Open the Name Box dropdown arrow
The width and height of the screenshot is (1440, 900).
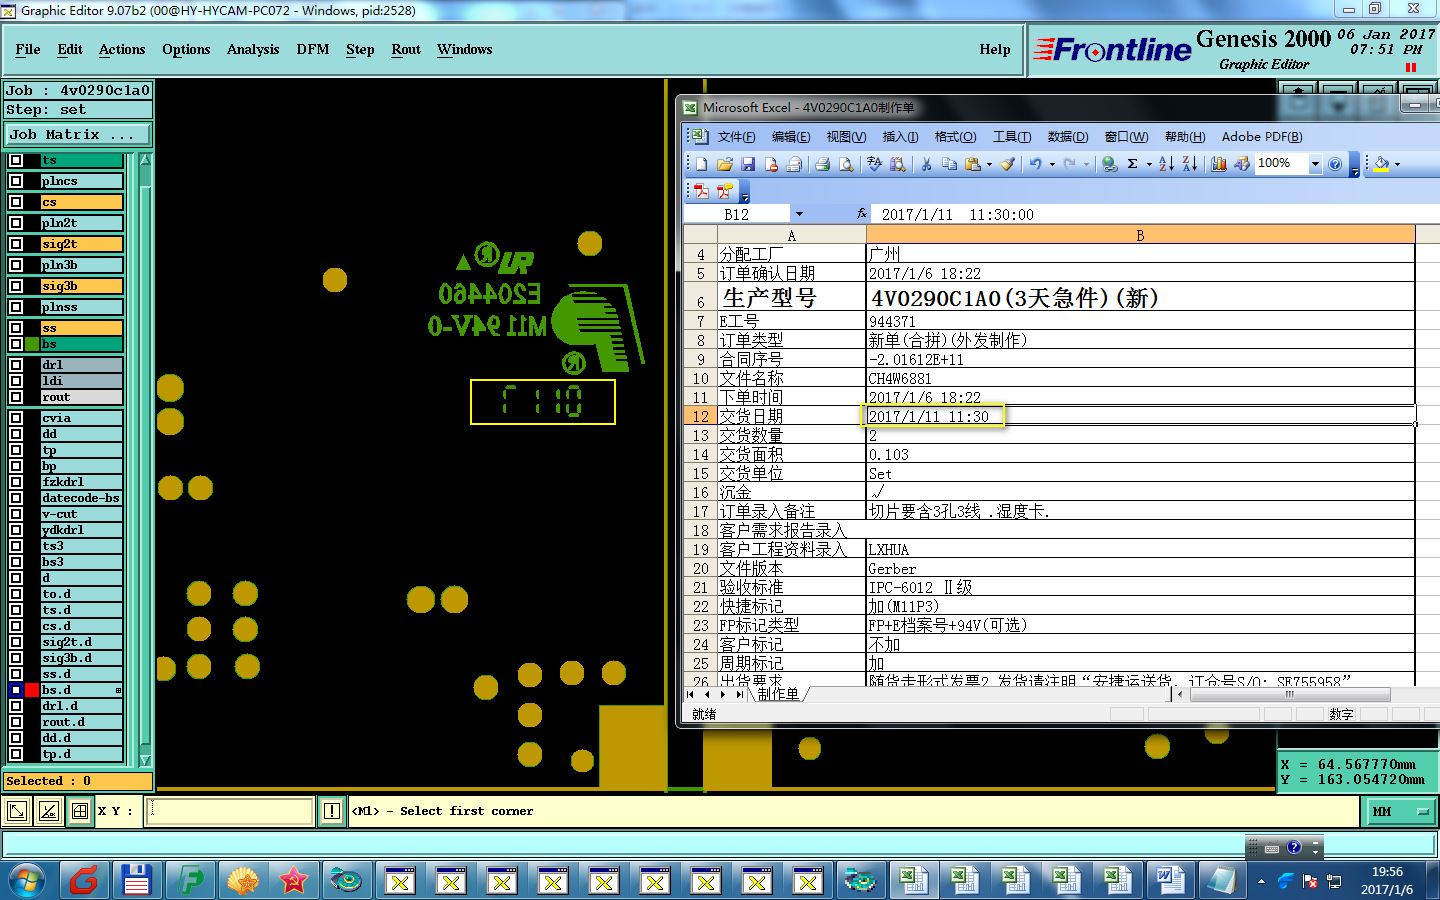coord(799,214)
